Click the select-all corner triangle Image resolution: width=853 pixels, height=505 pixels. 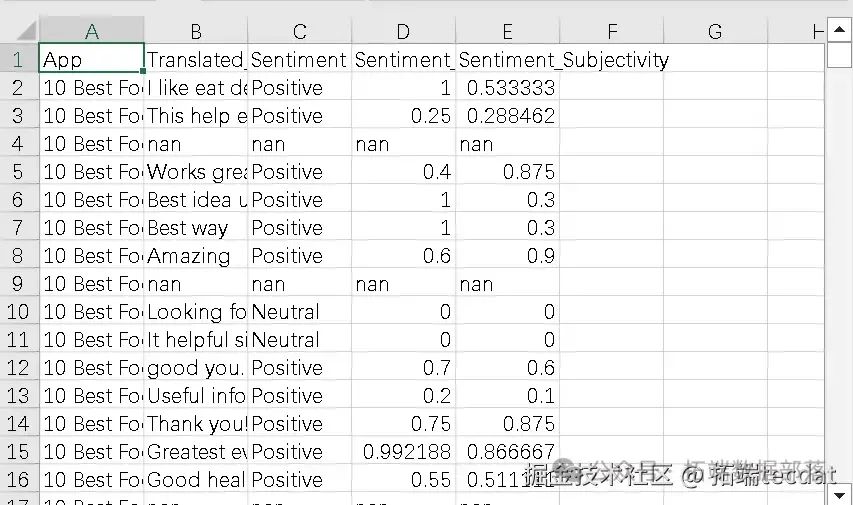point(26,31)
